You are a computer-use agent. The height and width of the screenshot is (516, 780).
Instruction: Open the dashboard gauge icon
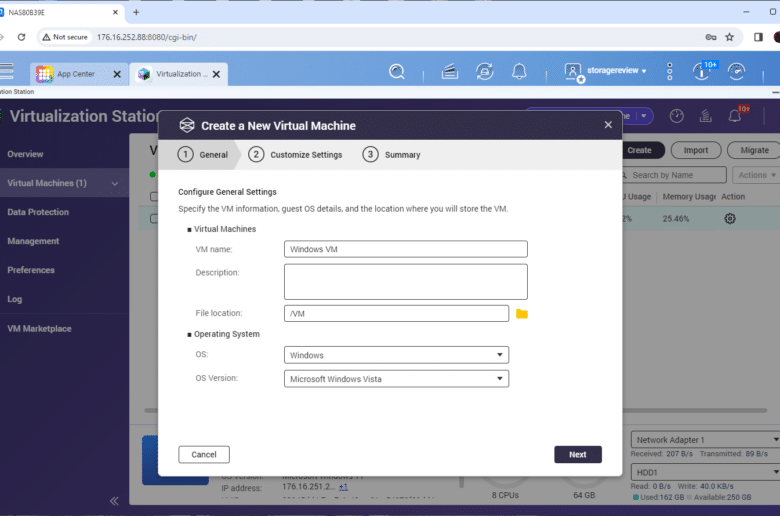(736, 72)
